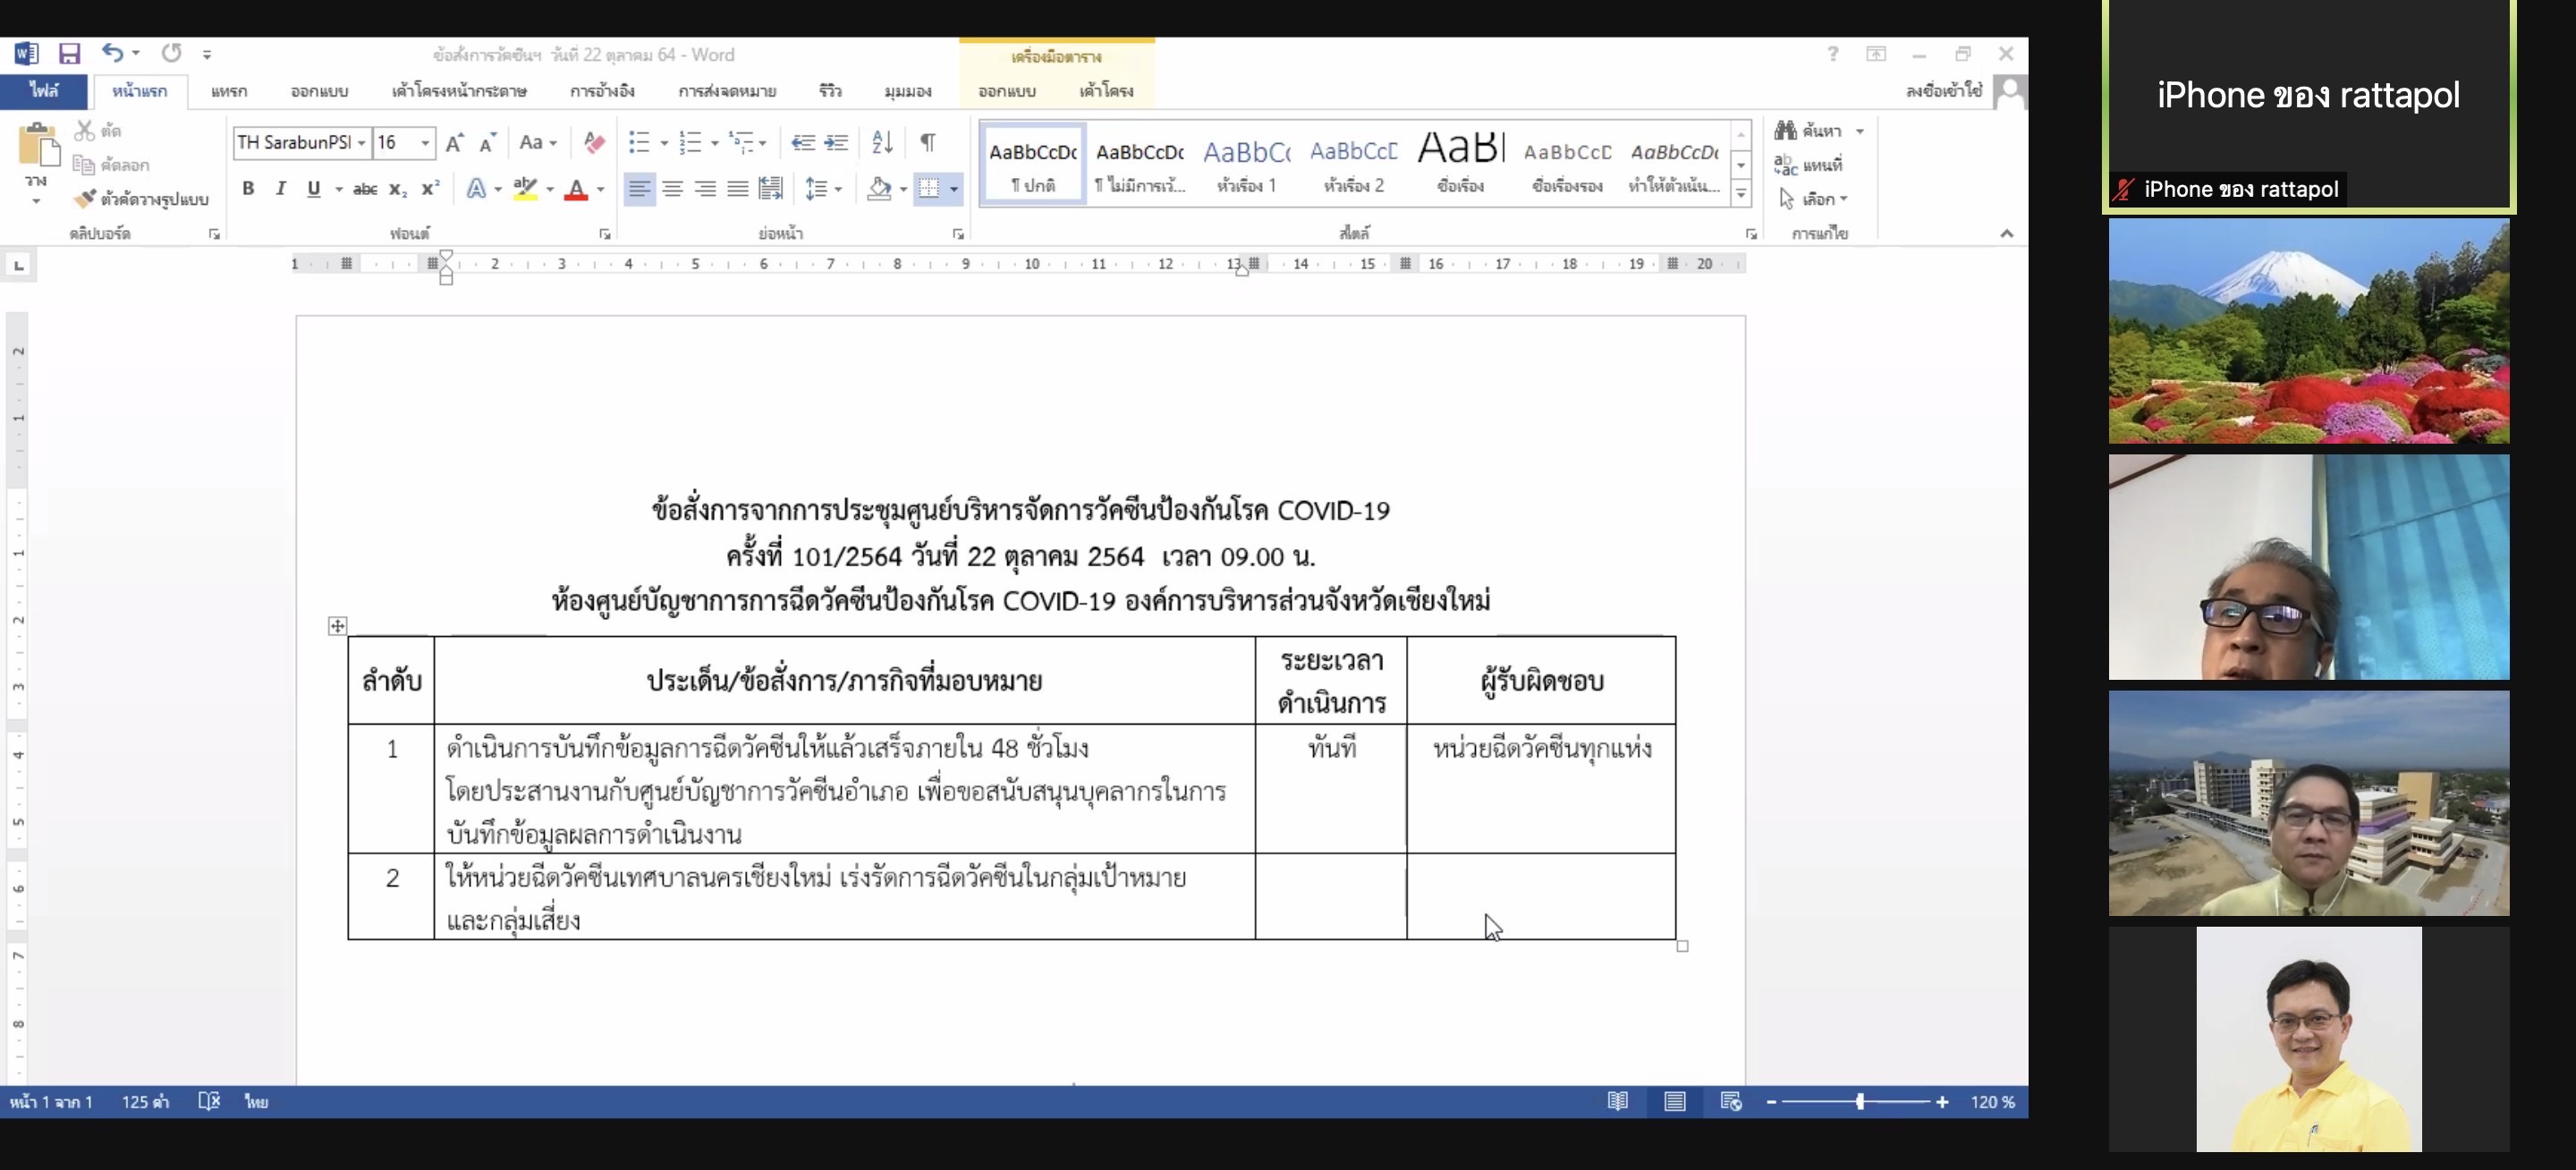Toggle Subscript formatting
The width and height of the screenshot is (2576, 1170).
[x=398, y=188]
